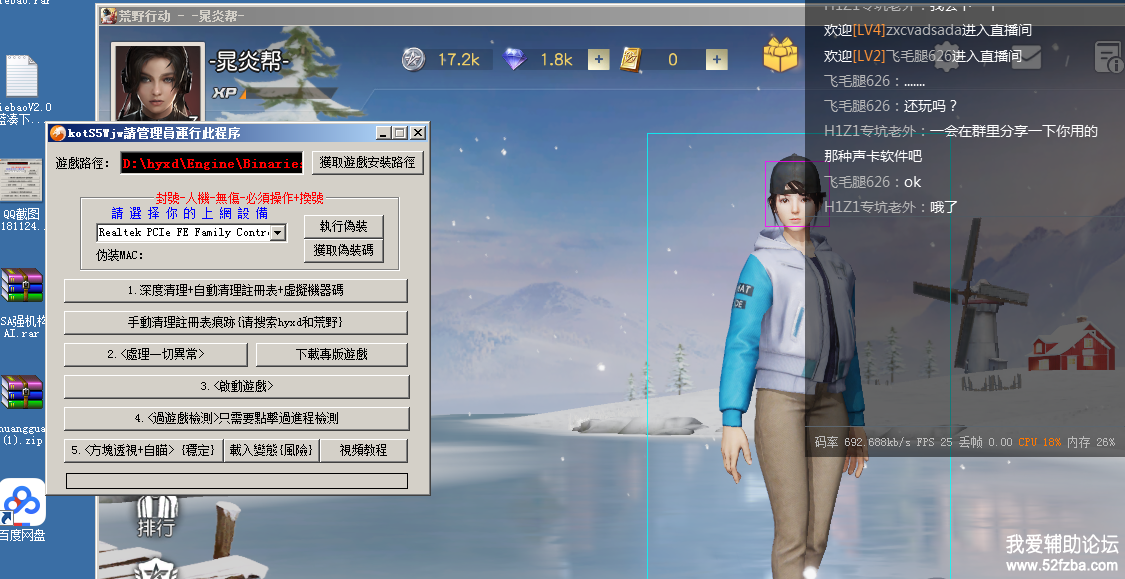The width and height of the screenshot is (1125, 579).
Task: Click the empty progress bar in dialog
Action: point(237,481)
